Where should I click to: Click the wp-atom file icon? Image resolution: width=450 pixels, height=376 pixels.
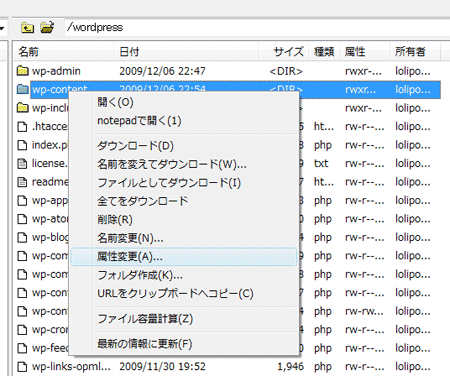(x=22, y=219)
